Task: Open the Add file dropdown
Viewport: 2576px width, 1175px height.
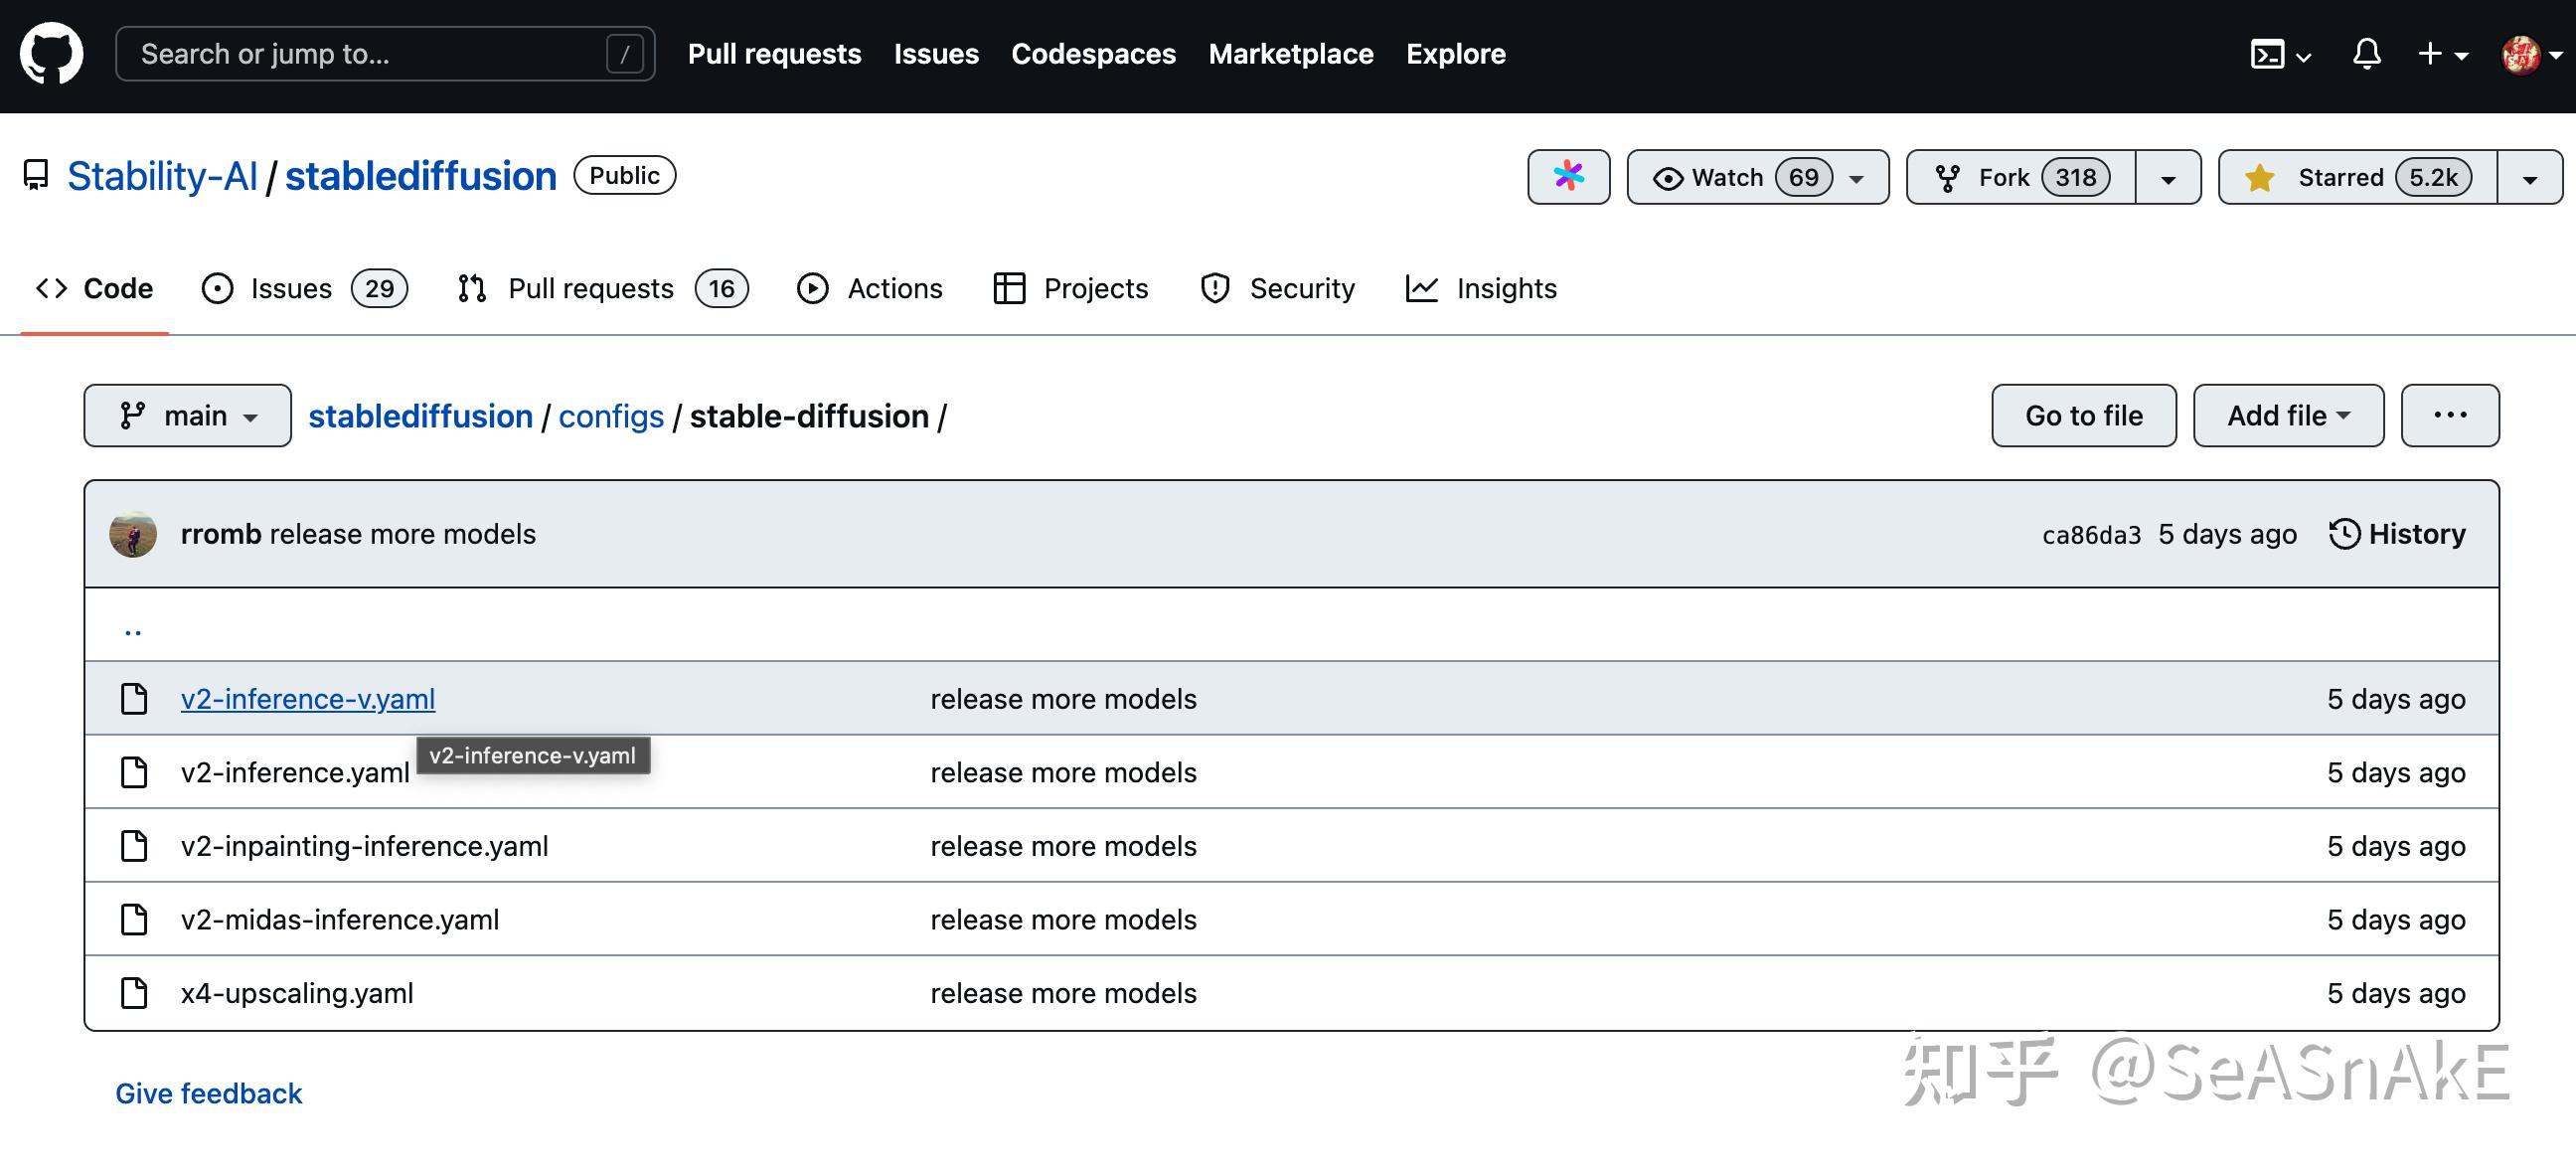Action: coord(2287,415)
